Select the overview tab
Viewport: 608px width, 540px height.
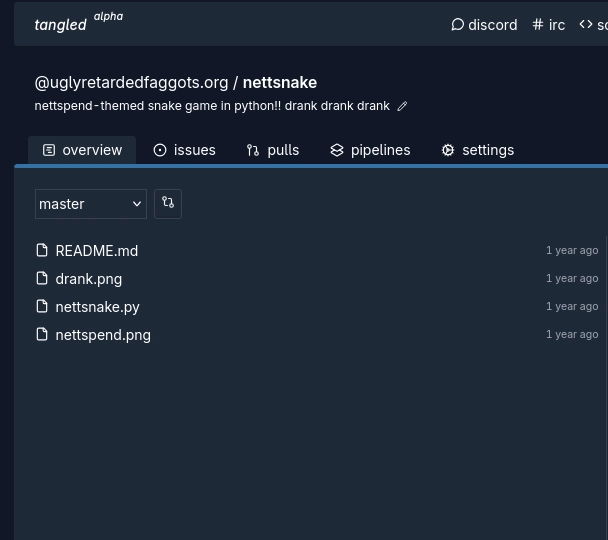82,150
